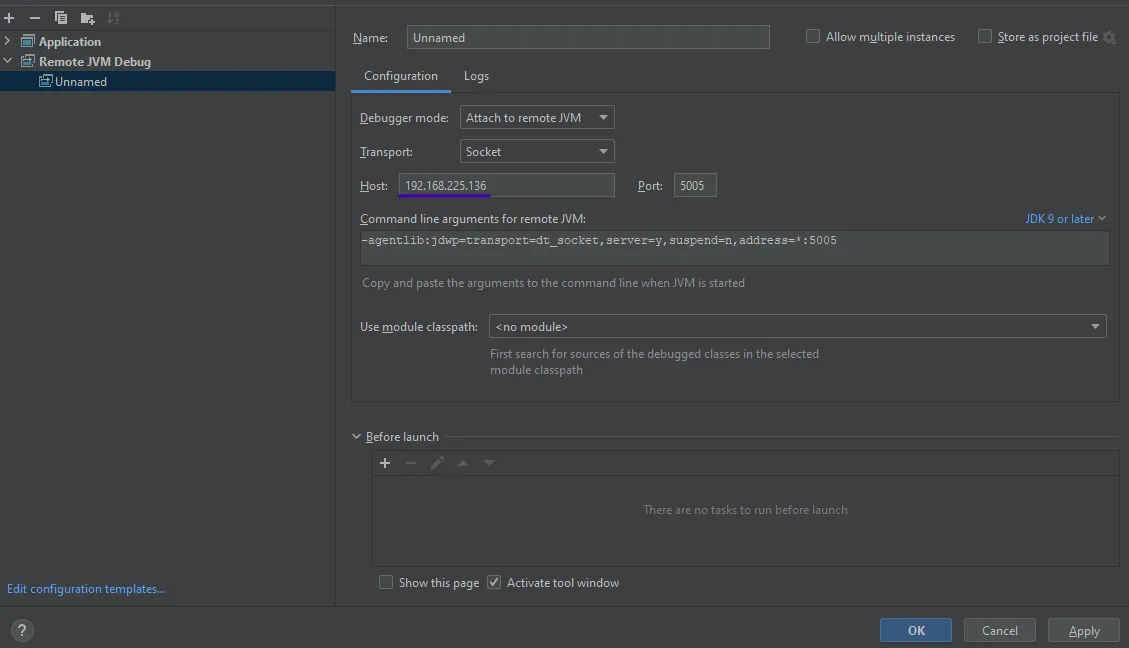Add a new run configuration
The width and height of the screenshot is (1129, 648).
(x=9, y=17)
